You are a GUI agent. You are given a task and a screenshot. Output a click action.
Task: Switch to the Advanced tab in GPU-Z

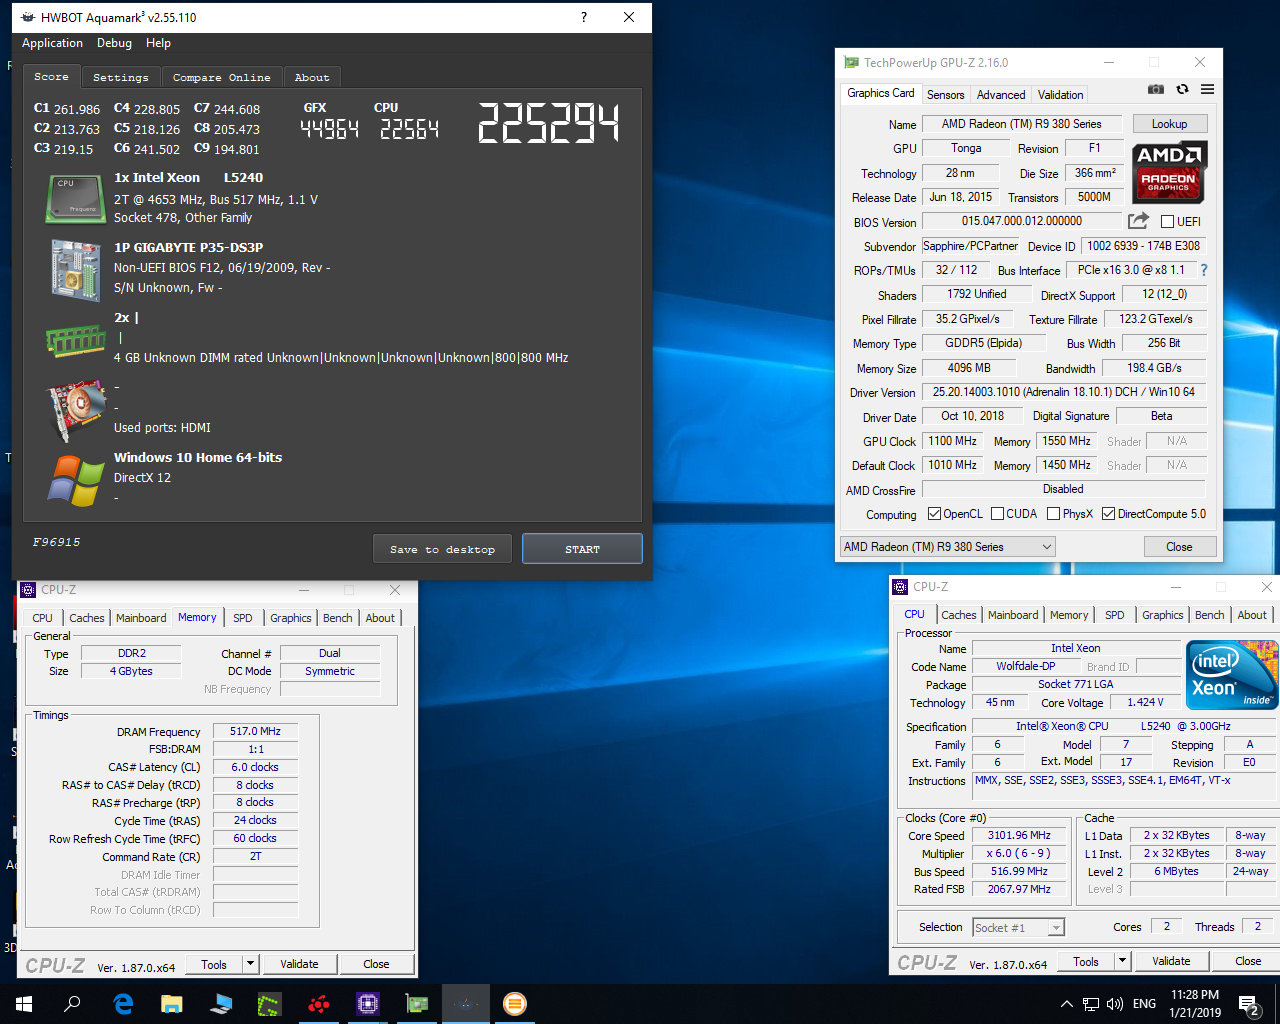[1001, 95]
